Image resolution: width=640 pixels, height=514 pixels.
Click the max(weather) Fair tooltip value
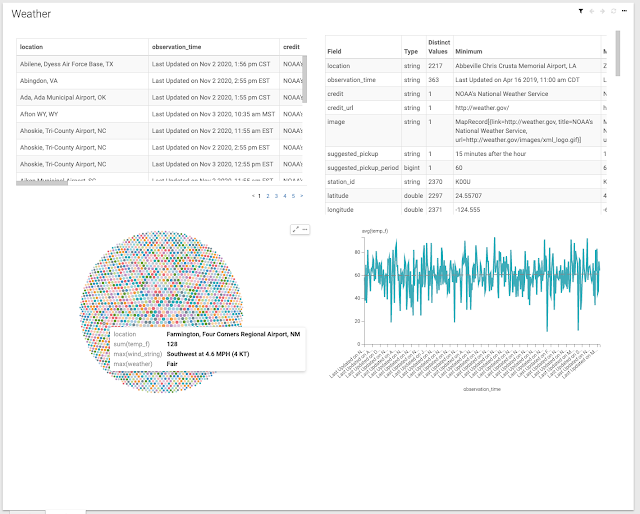pos(172,364)
